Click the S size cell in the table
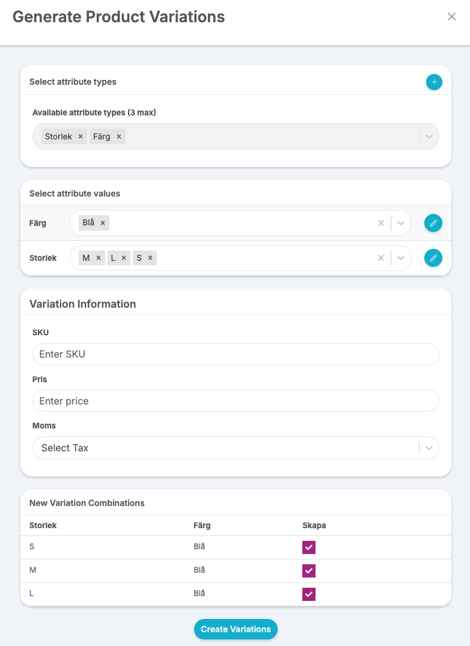The image size is (470, 646). tap(32, 547)
